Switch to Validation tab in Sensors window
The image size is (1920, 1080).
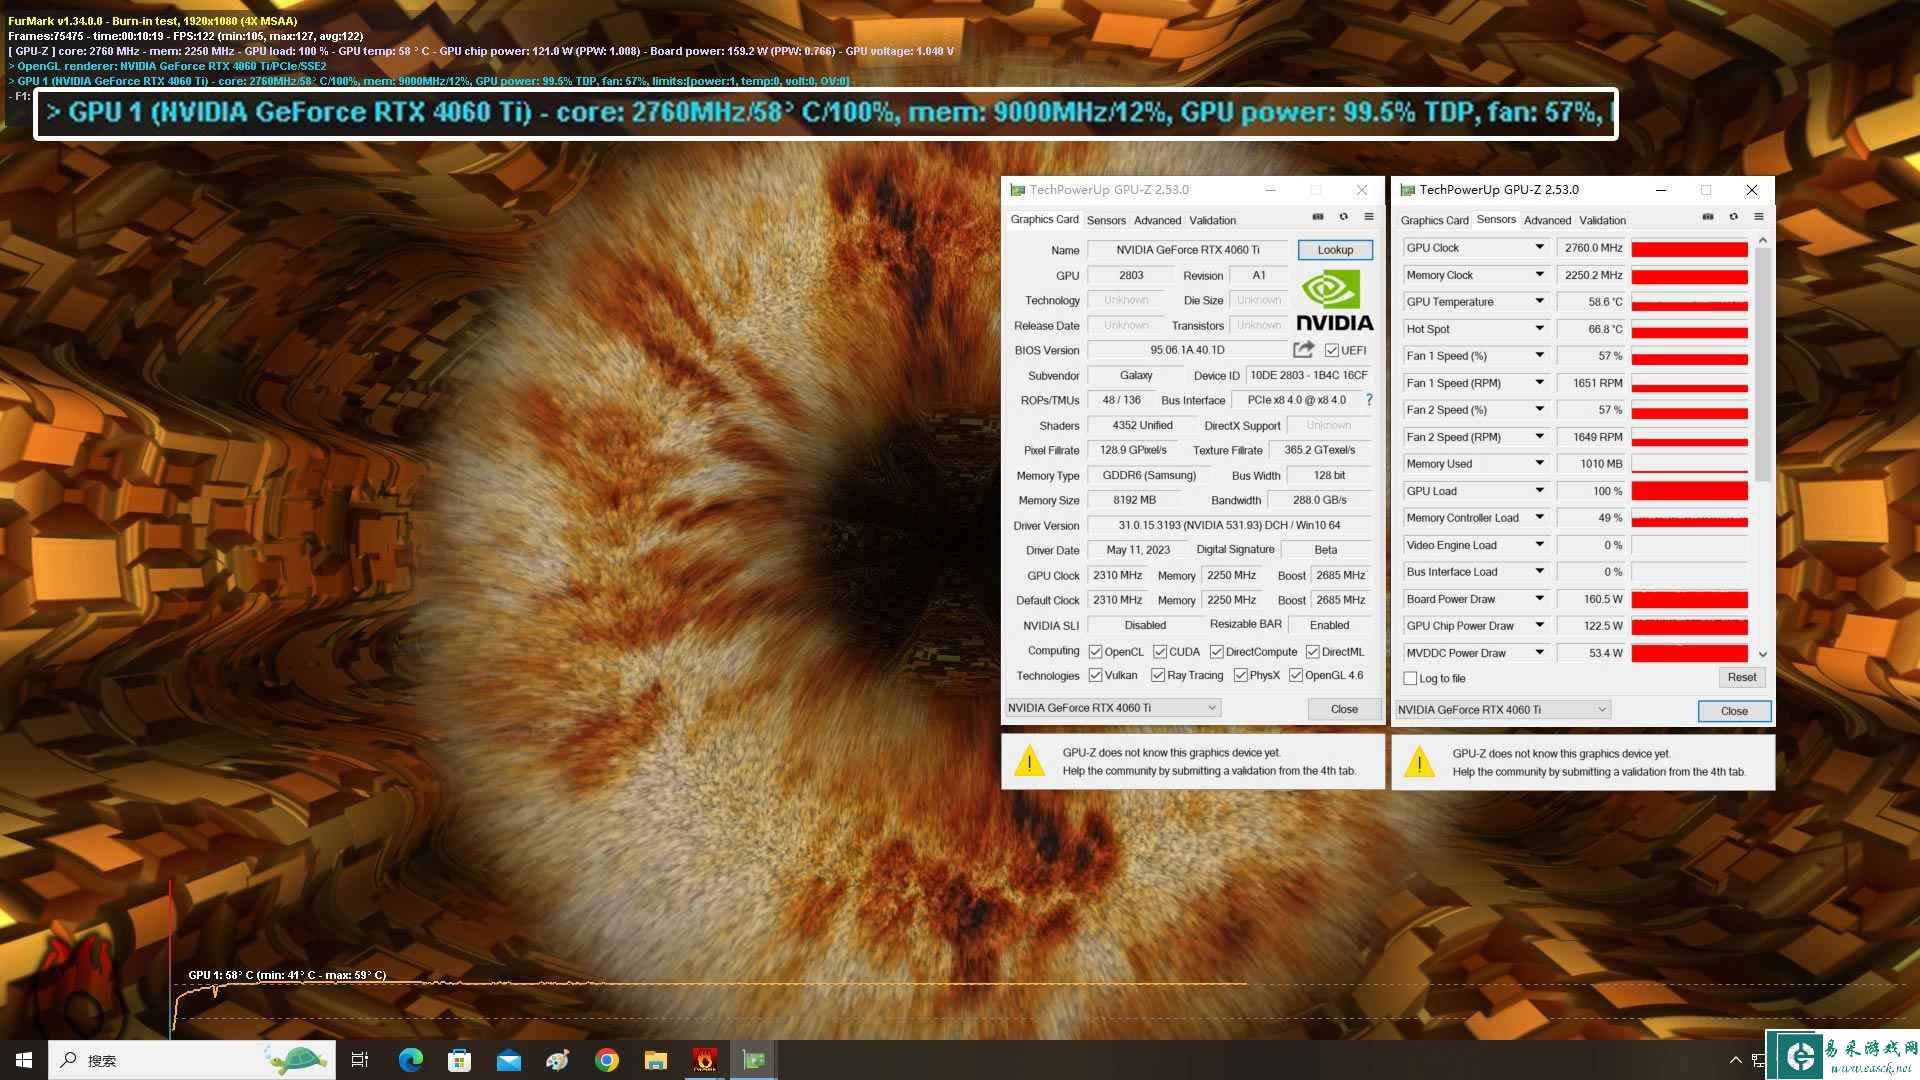point(1602,220)
